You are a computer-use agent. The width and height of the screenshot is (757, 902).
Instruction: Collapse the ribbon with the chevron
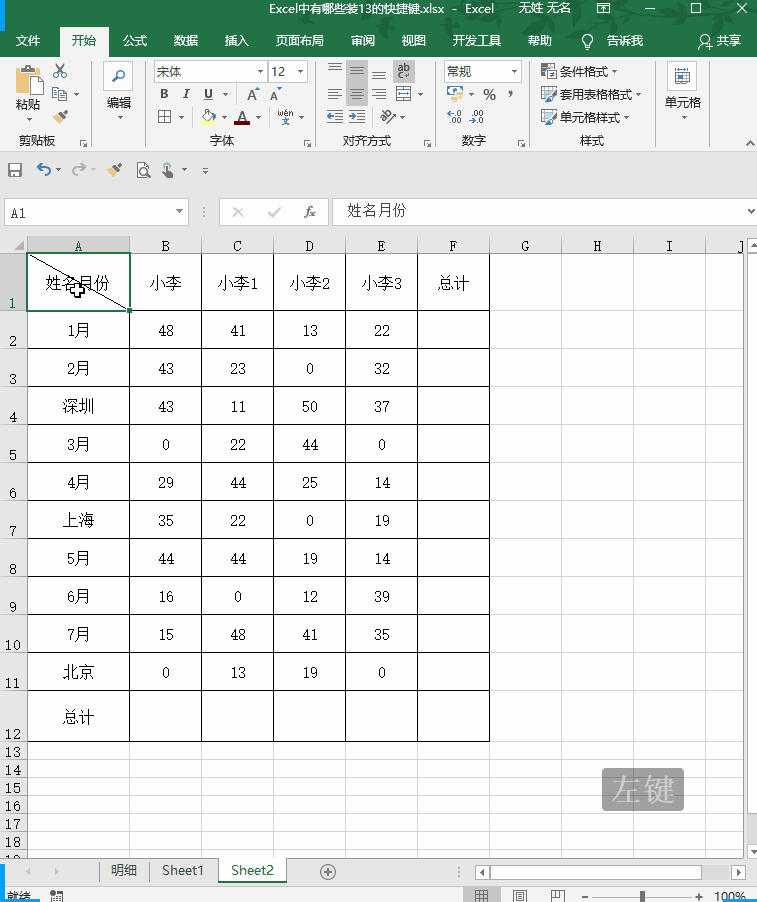[x=750, y=143]
